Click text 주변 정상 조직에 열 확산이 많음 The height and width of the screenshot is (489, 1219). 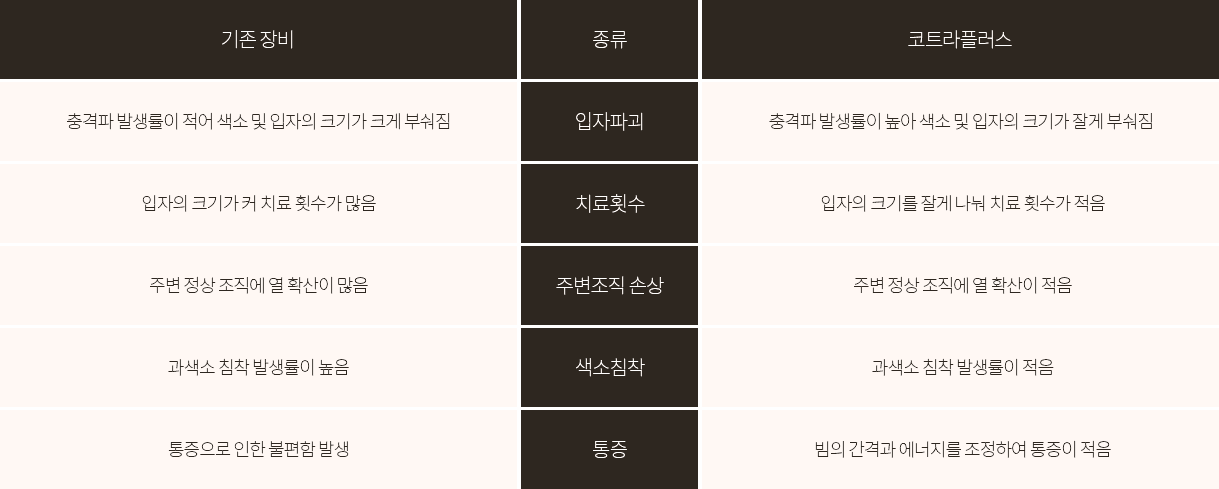tap(258, 285)
